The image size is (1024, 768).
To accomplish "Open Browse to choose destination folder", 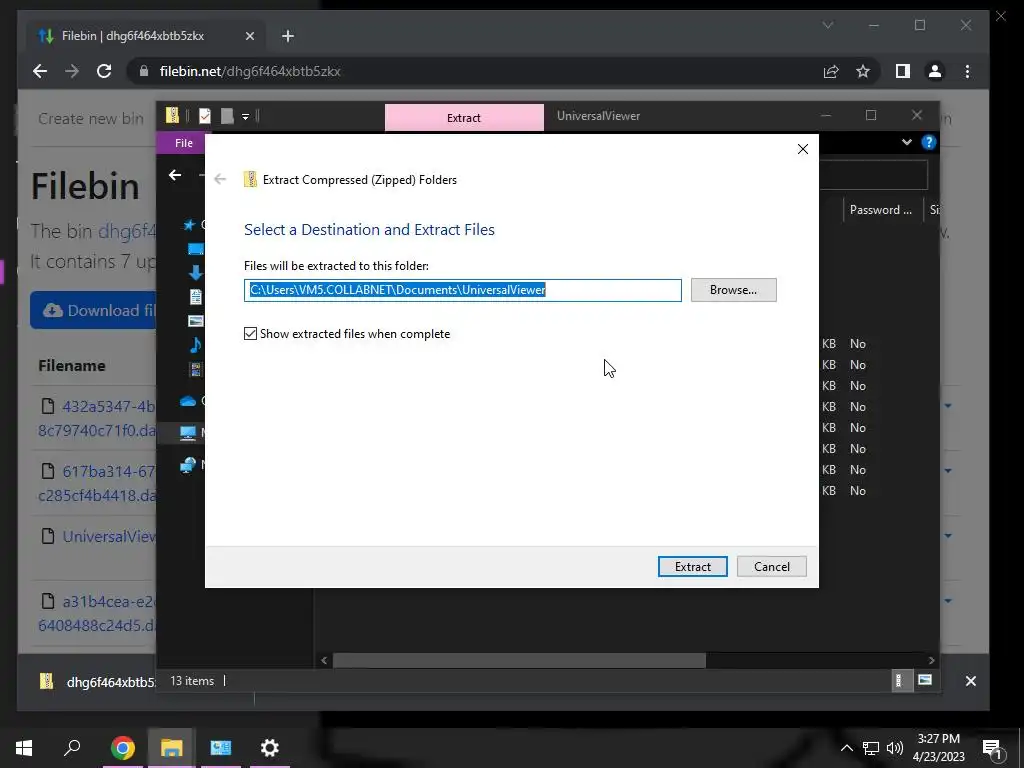I will [733, 290].
